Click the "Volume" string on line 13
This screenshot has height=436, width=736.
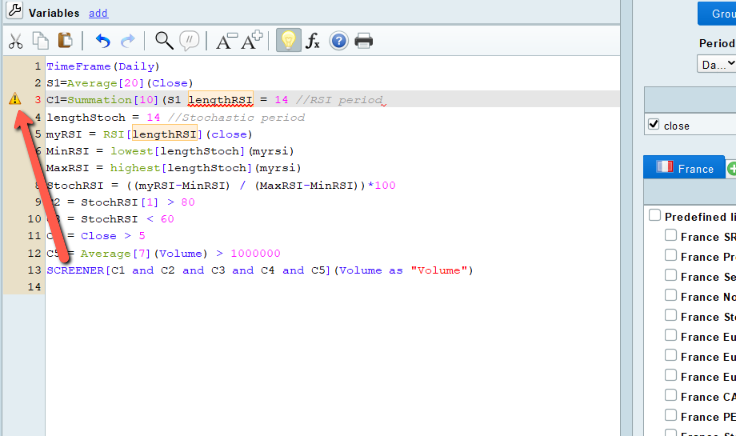439,270
